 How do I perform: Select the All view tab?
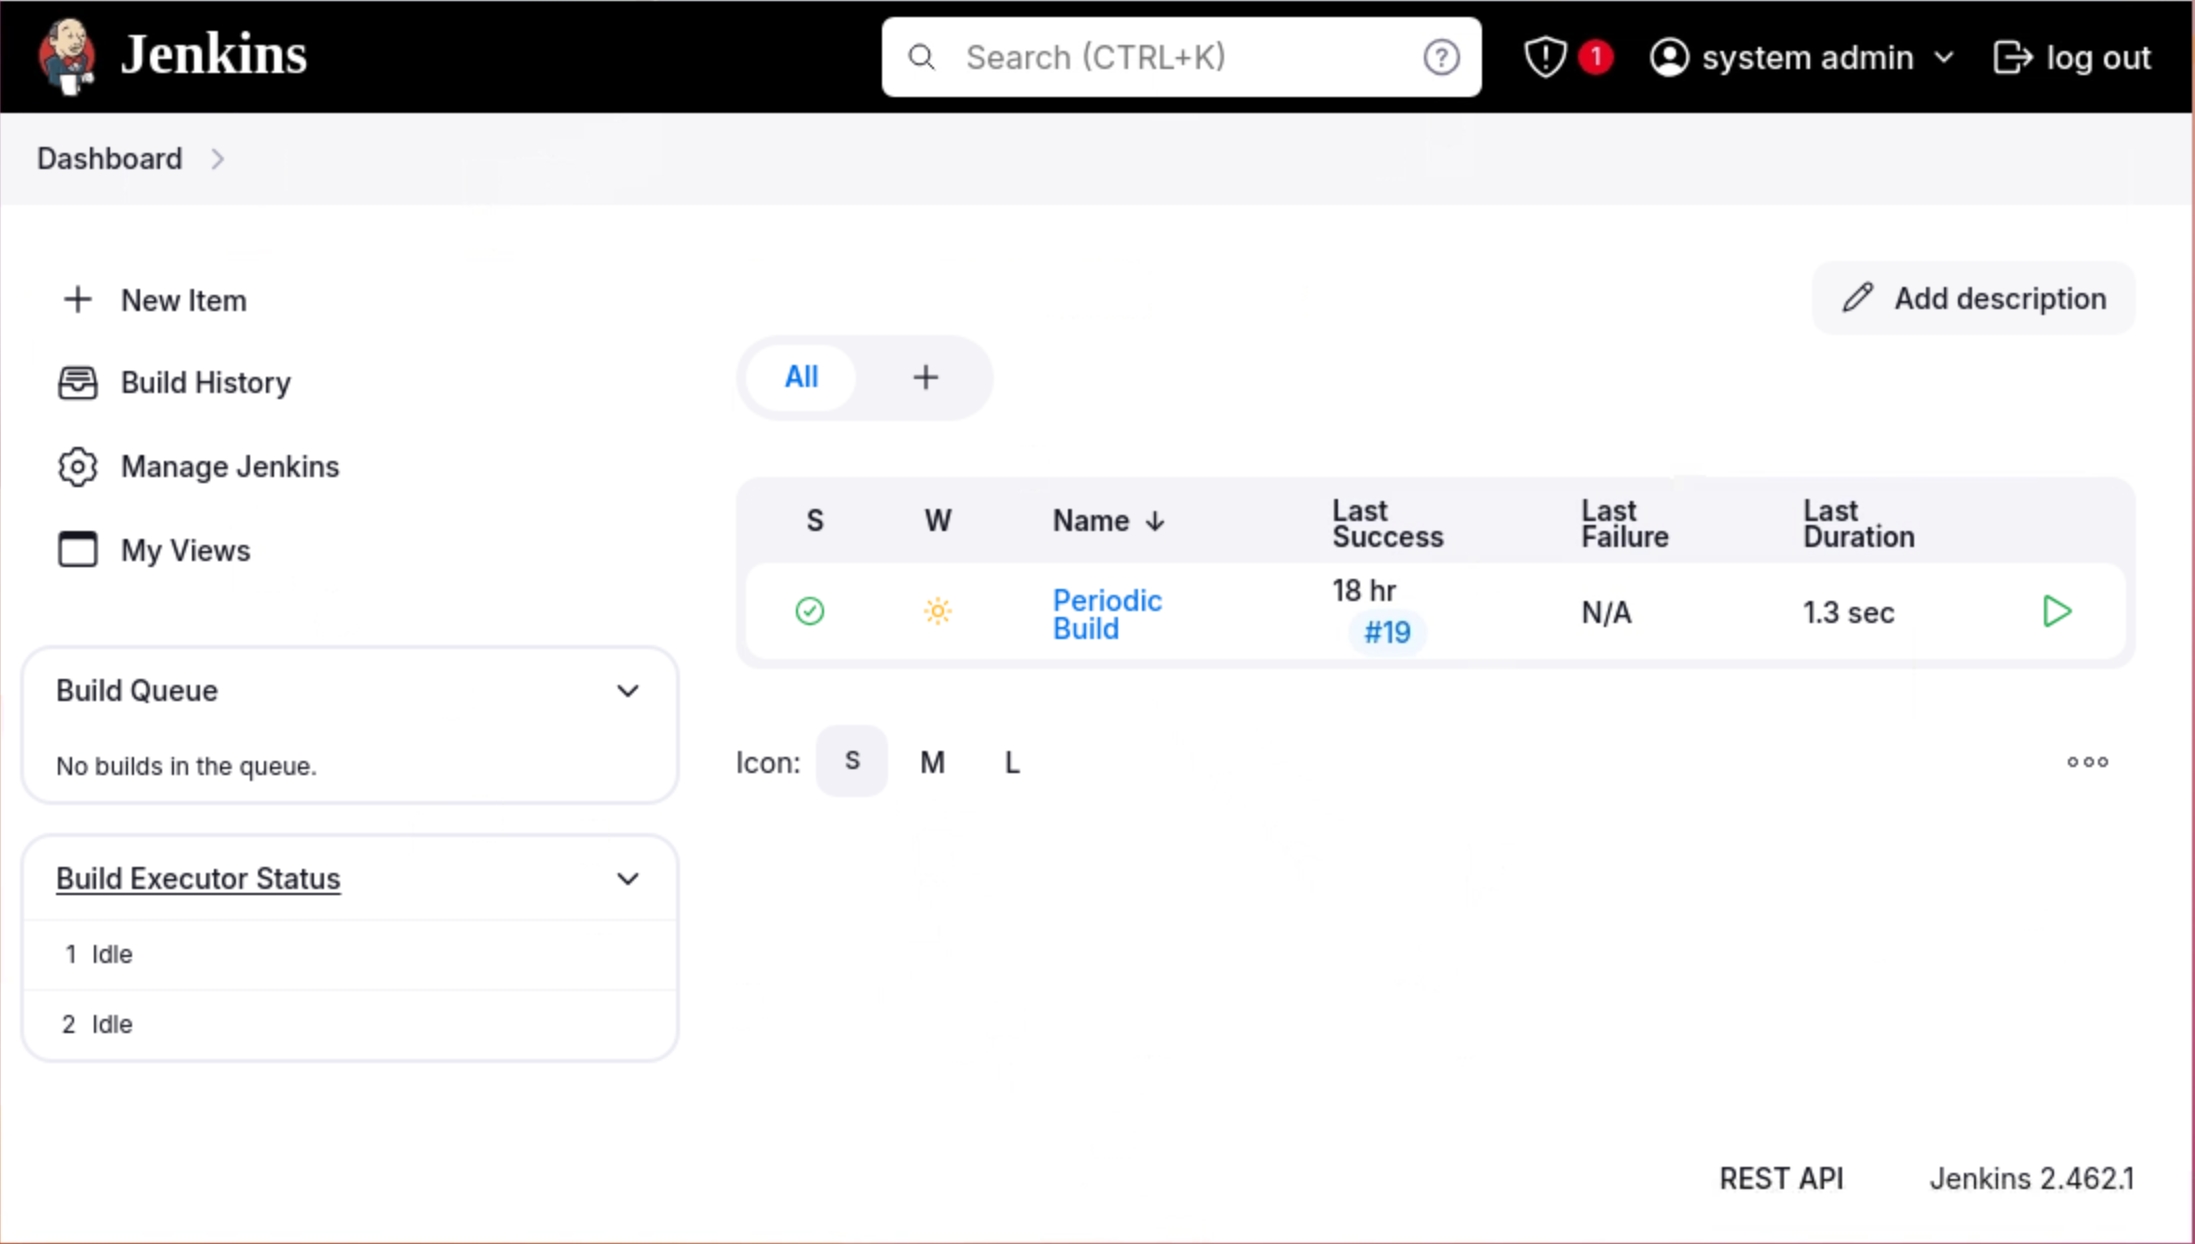coord(801,377)
